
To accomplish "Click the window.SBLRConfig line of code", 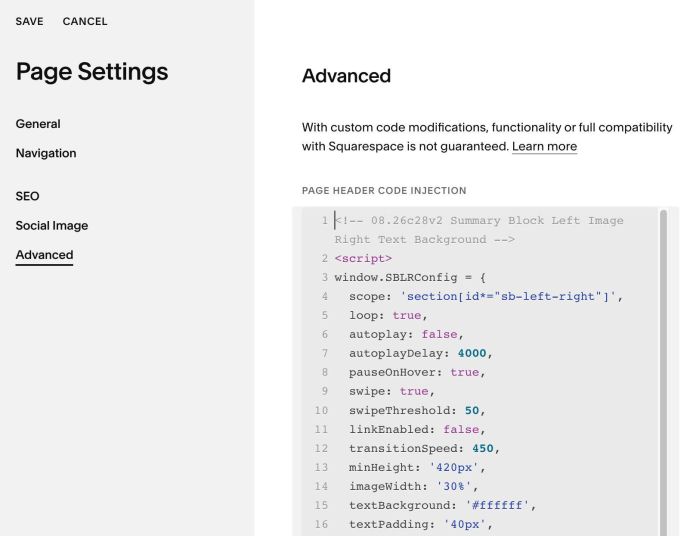I will [x=410, y=278].
